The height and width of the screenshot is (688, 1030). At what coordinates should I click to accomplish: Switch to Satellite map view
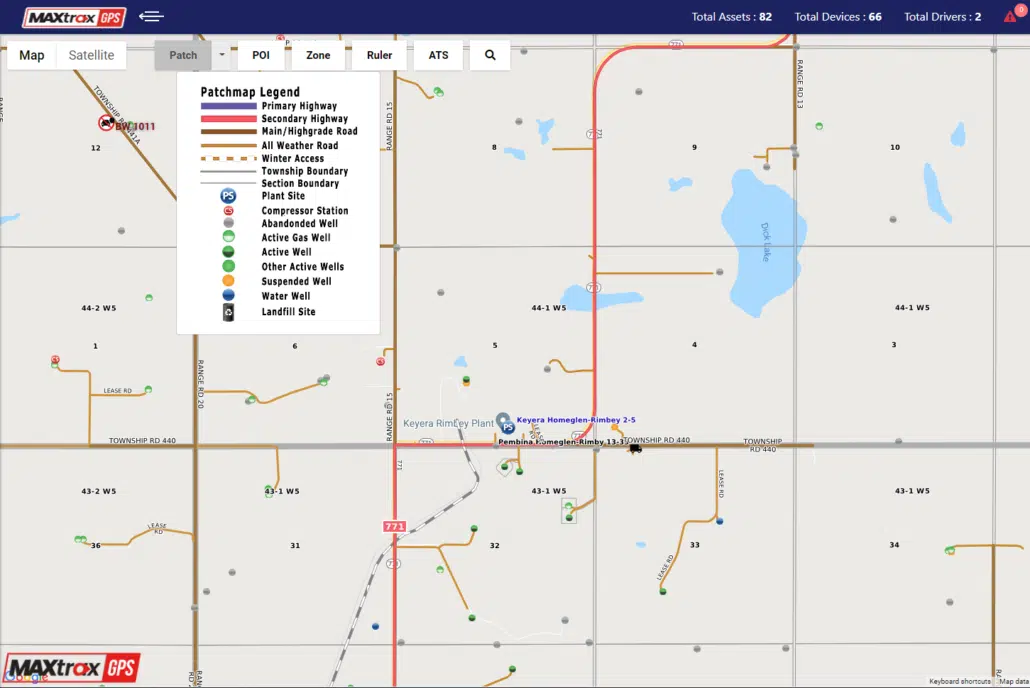(91, 55)
